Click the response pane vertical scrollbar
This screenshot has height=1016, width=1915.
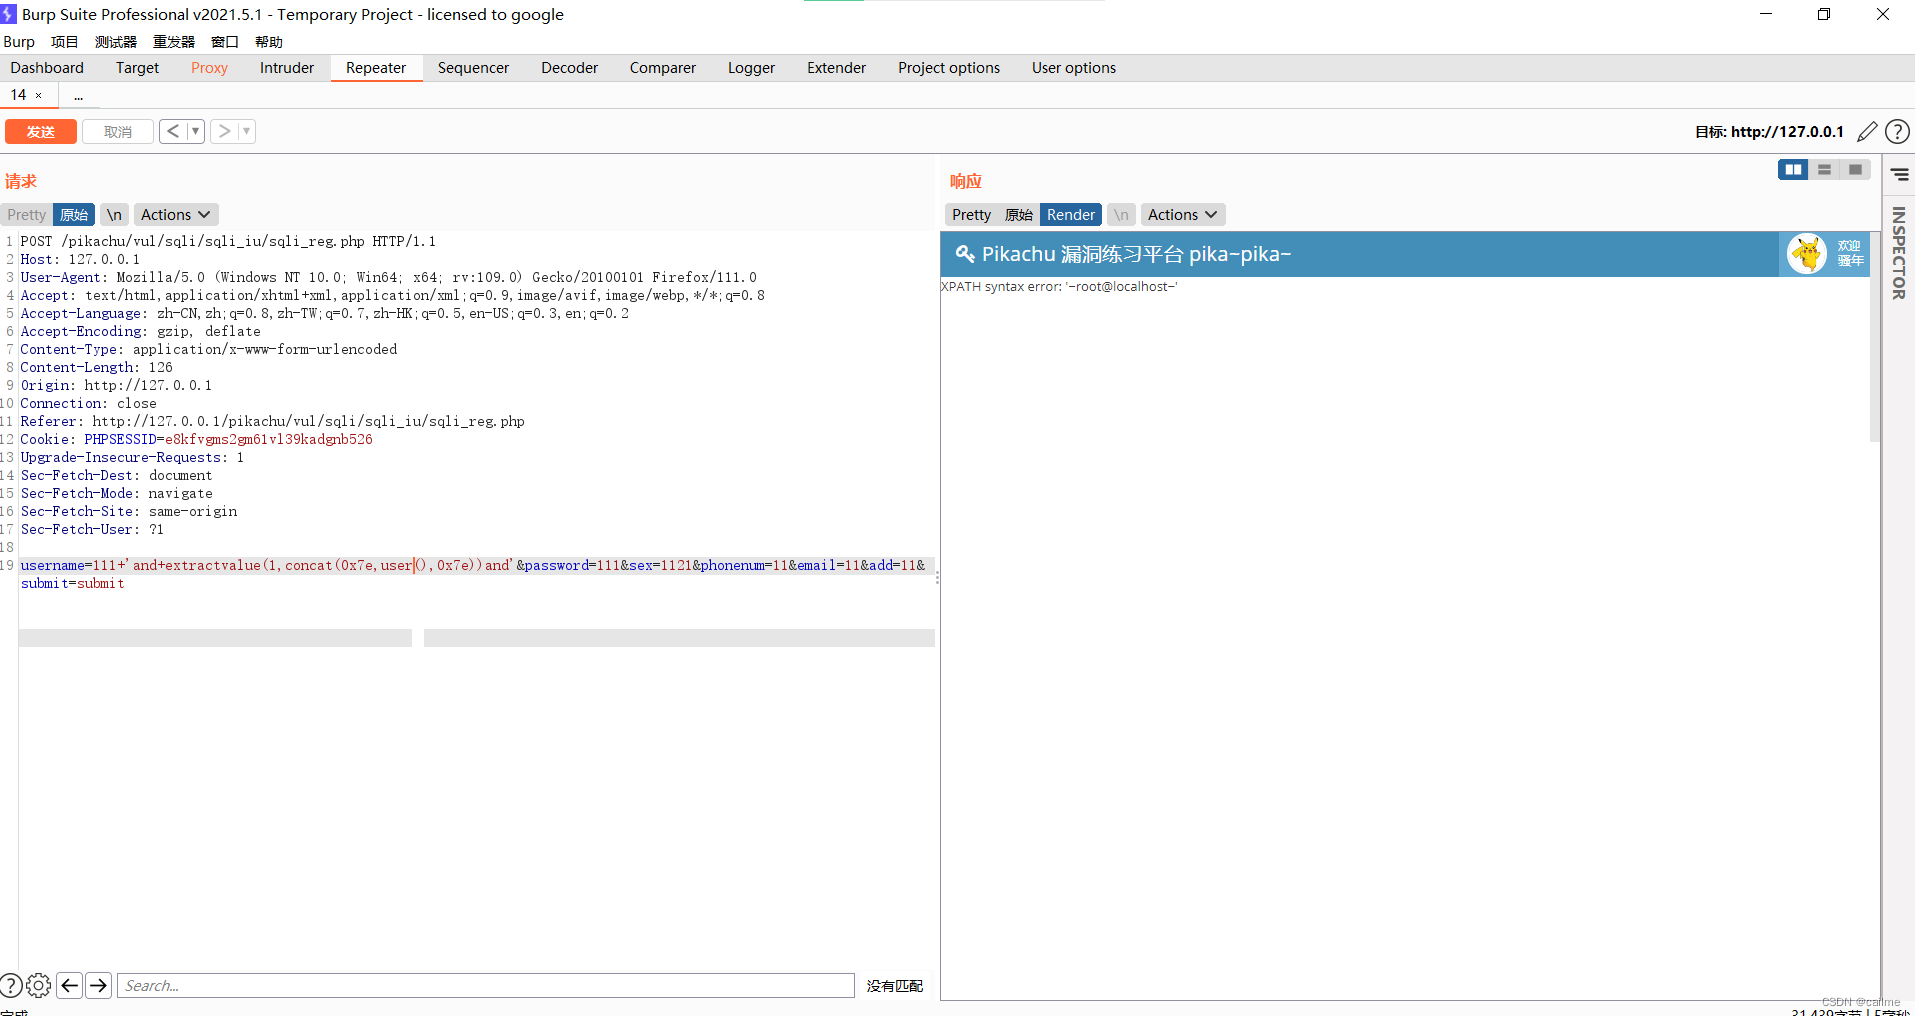(1875, 337)
